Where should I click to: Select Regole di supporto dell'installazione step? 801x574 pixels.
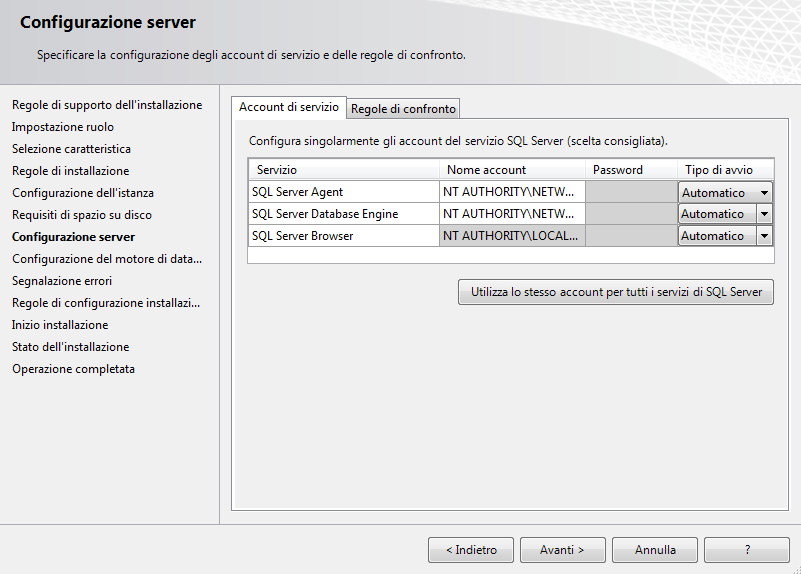(x=107, y=105)
